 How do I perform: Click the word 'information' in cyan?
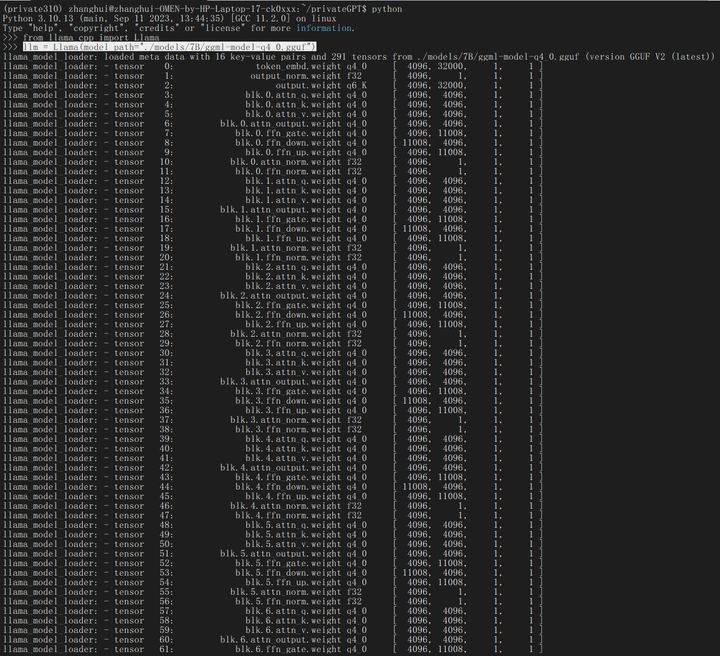(324, 28)
